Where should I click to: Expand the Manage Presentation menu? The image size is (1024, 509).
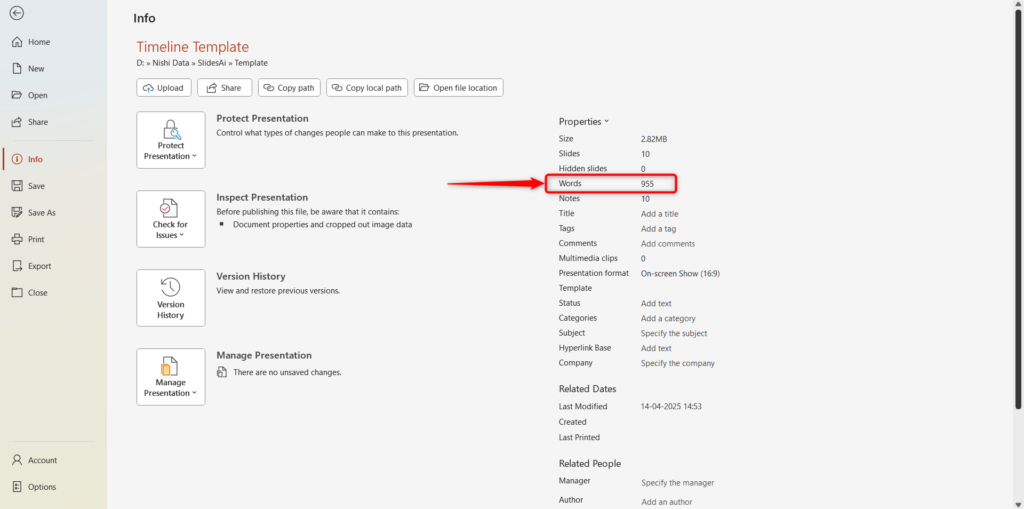click(x=171, y=376)
